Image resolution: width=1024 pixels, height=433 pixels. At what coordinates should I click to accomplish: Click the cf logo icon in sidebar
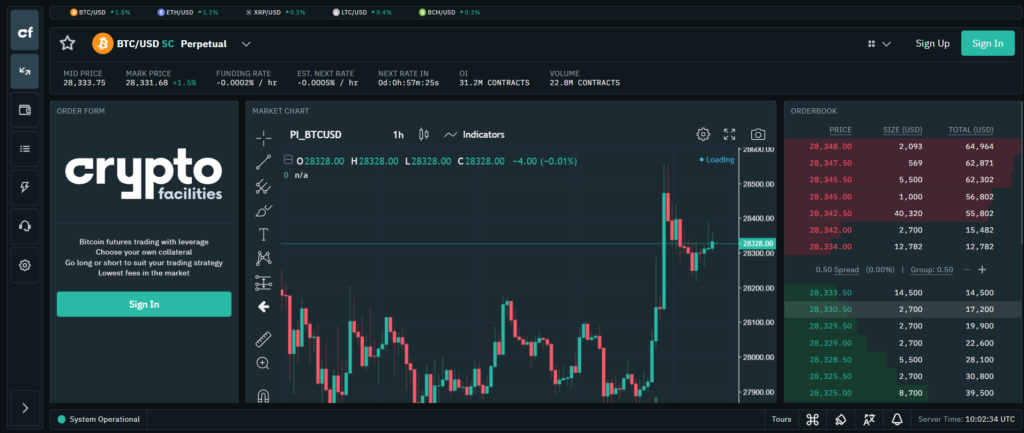pyautogui.click(x=25, y=33)
